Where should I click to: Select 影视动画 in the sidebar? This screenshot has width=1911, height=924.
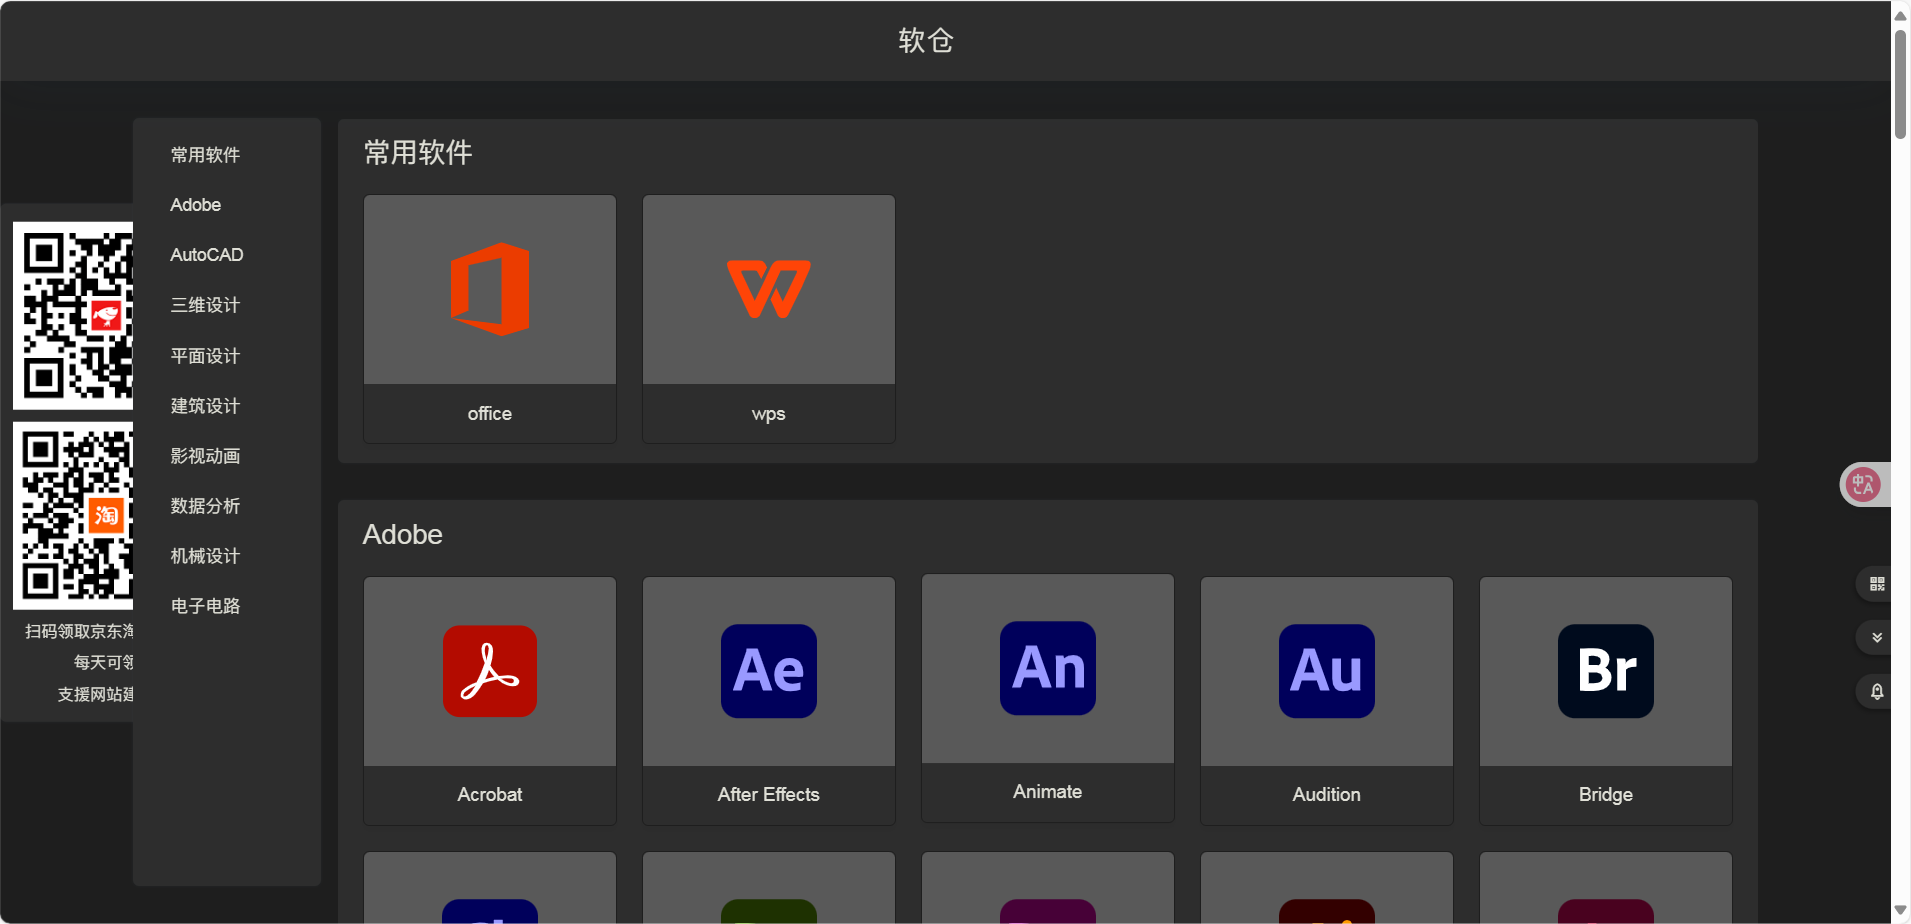205,456
